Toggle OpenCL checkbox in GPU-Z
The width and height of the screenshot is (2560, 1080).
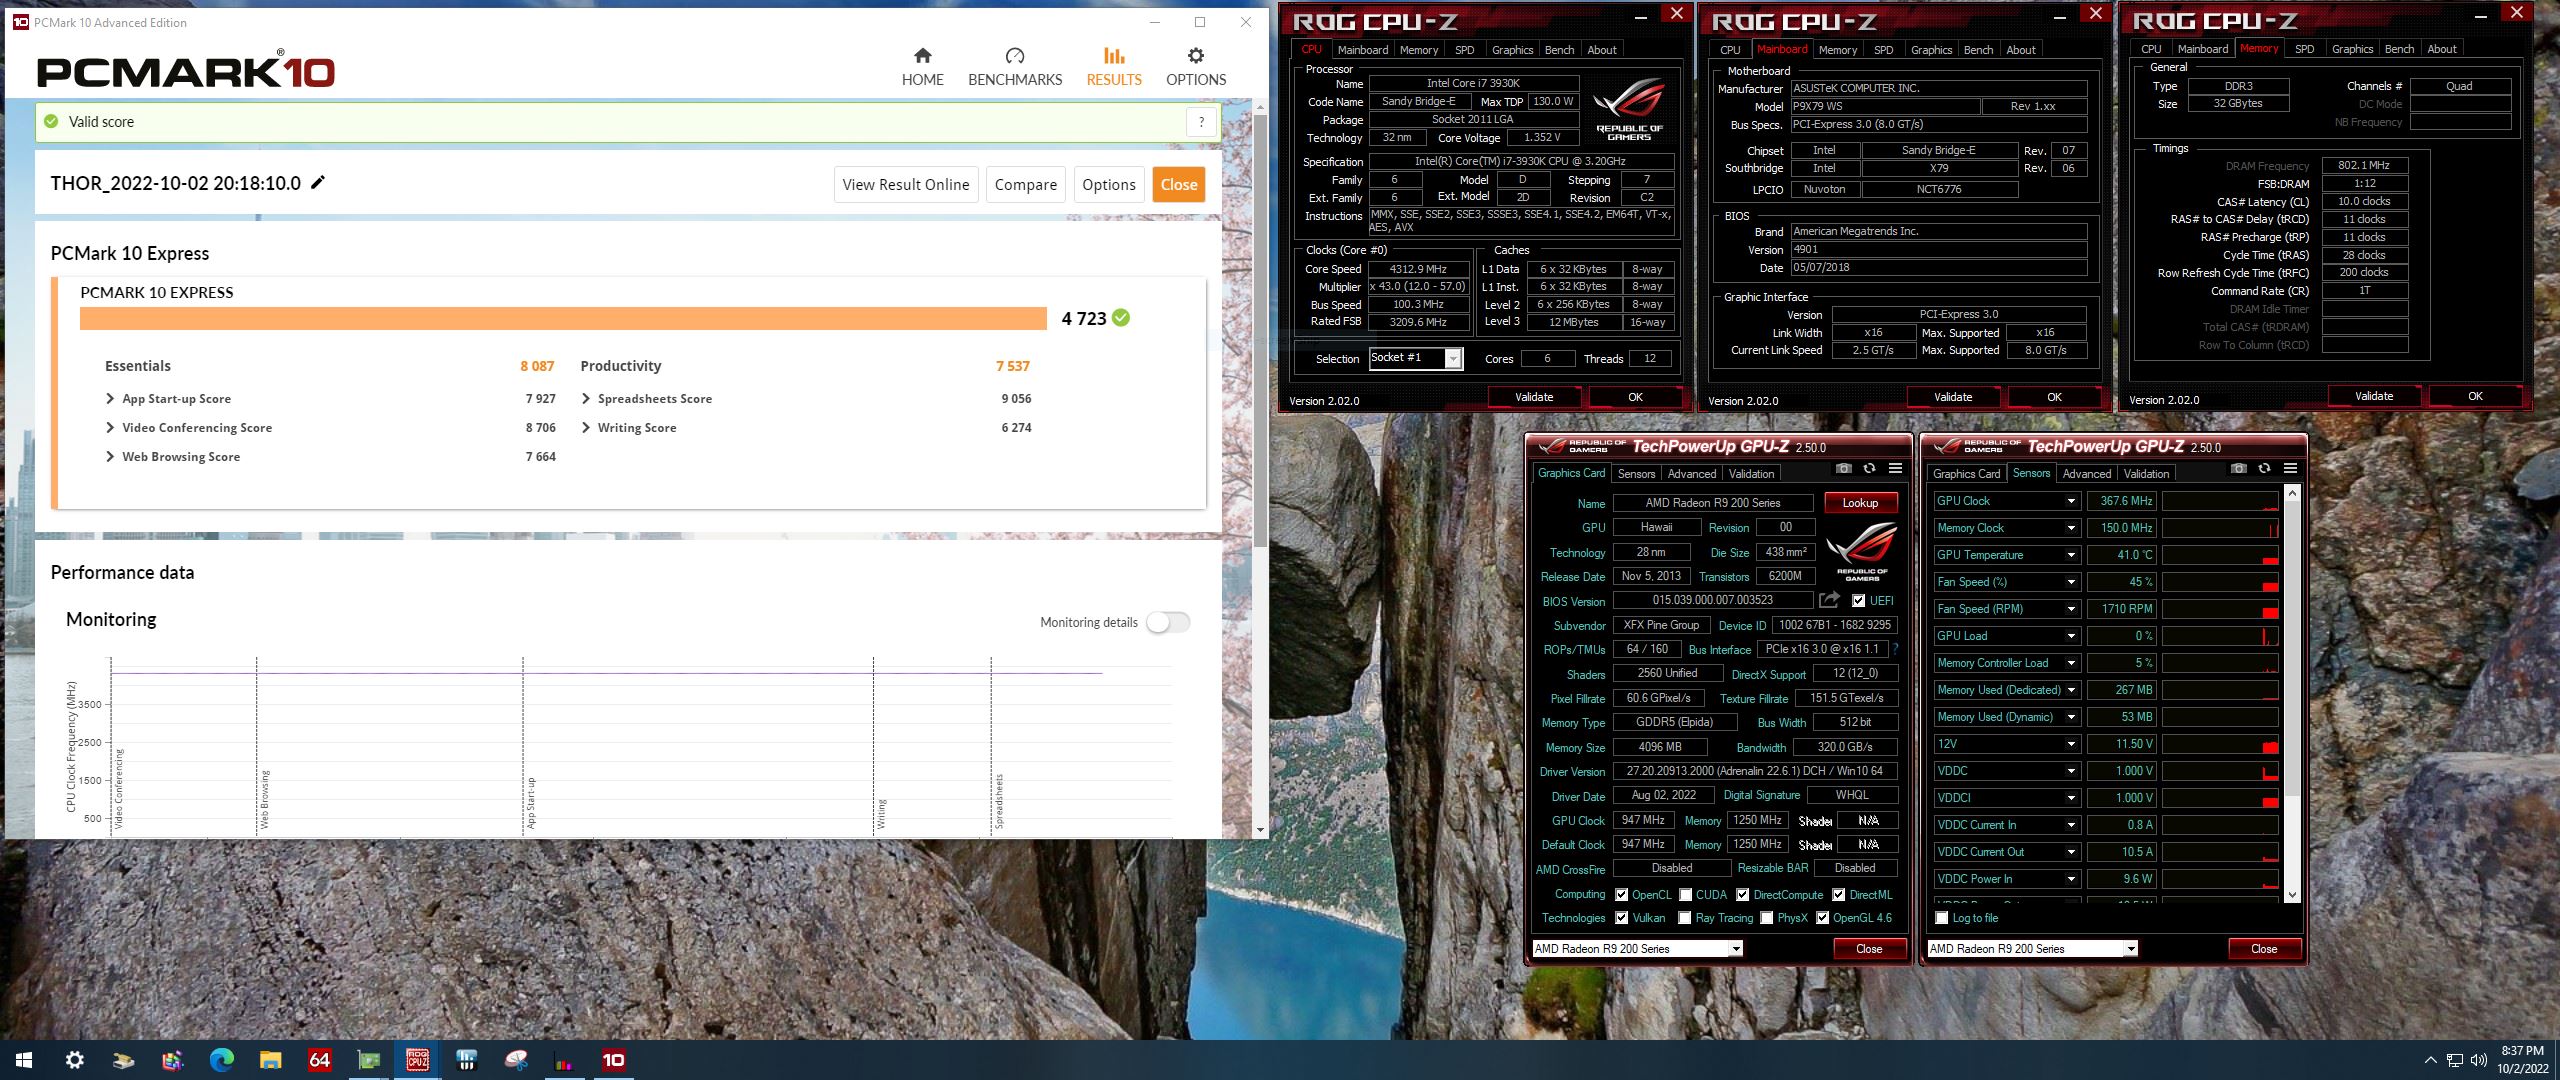(x=1621, y=895)
